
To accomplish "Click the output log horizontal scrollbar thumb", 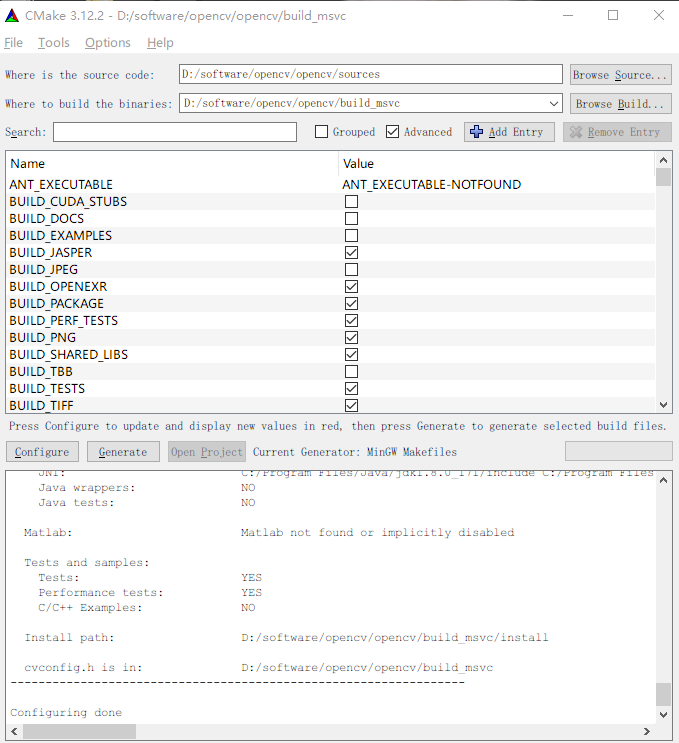I will (79, 732).
